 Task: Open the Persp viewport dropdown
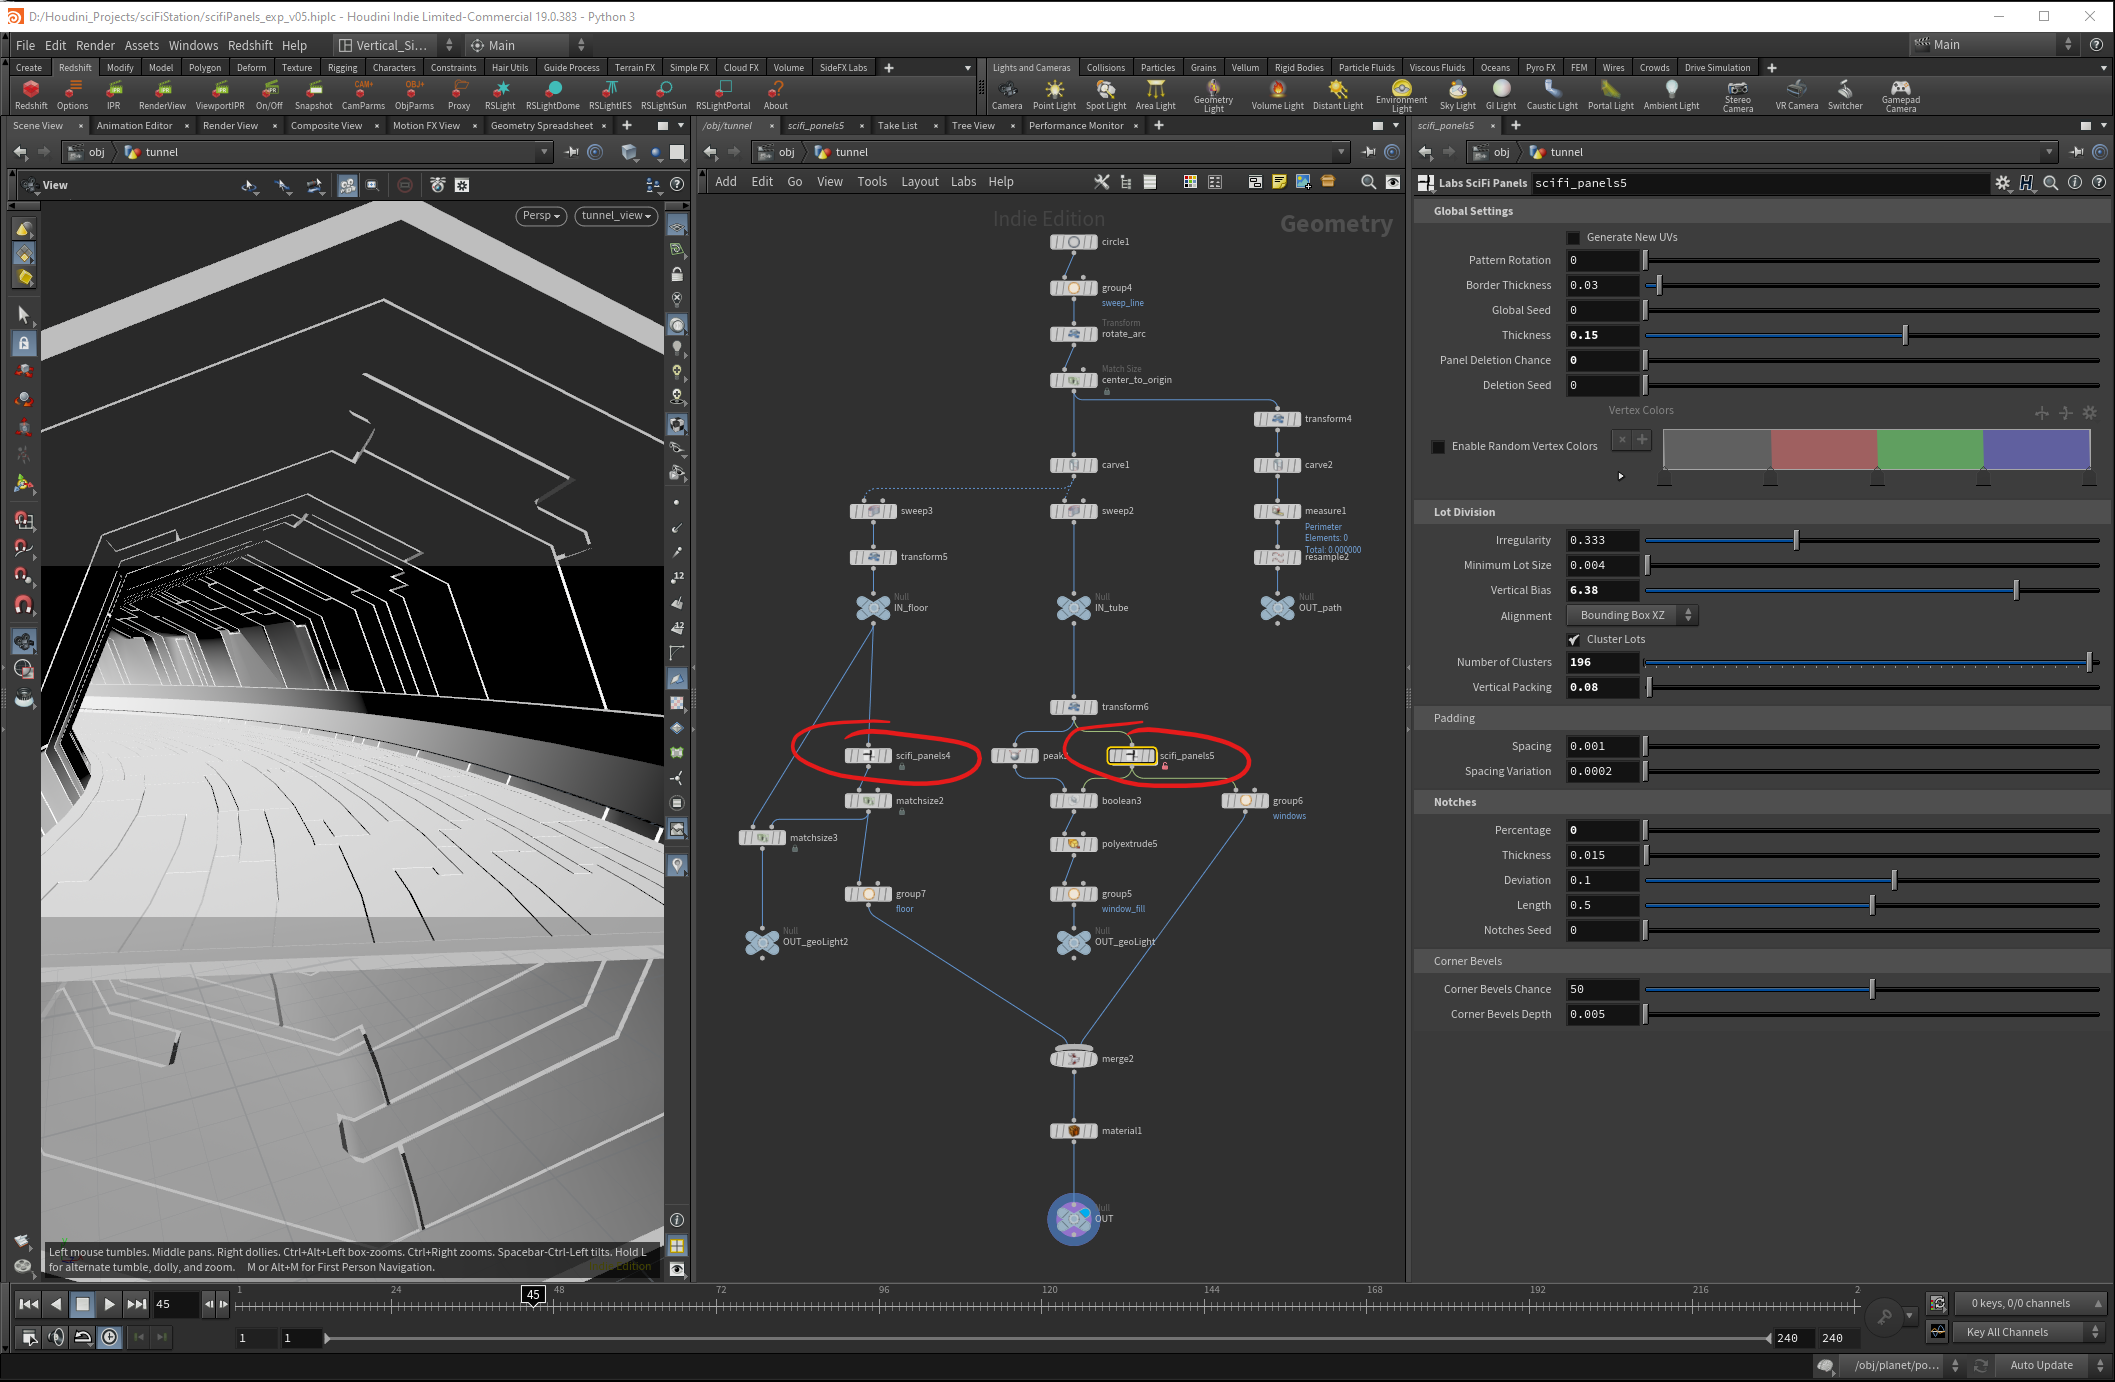pos(541,216)
